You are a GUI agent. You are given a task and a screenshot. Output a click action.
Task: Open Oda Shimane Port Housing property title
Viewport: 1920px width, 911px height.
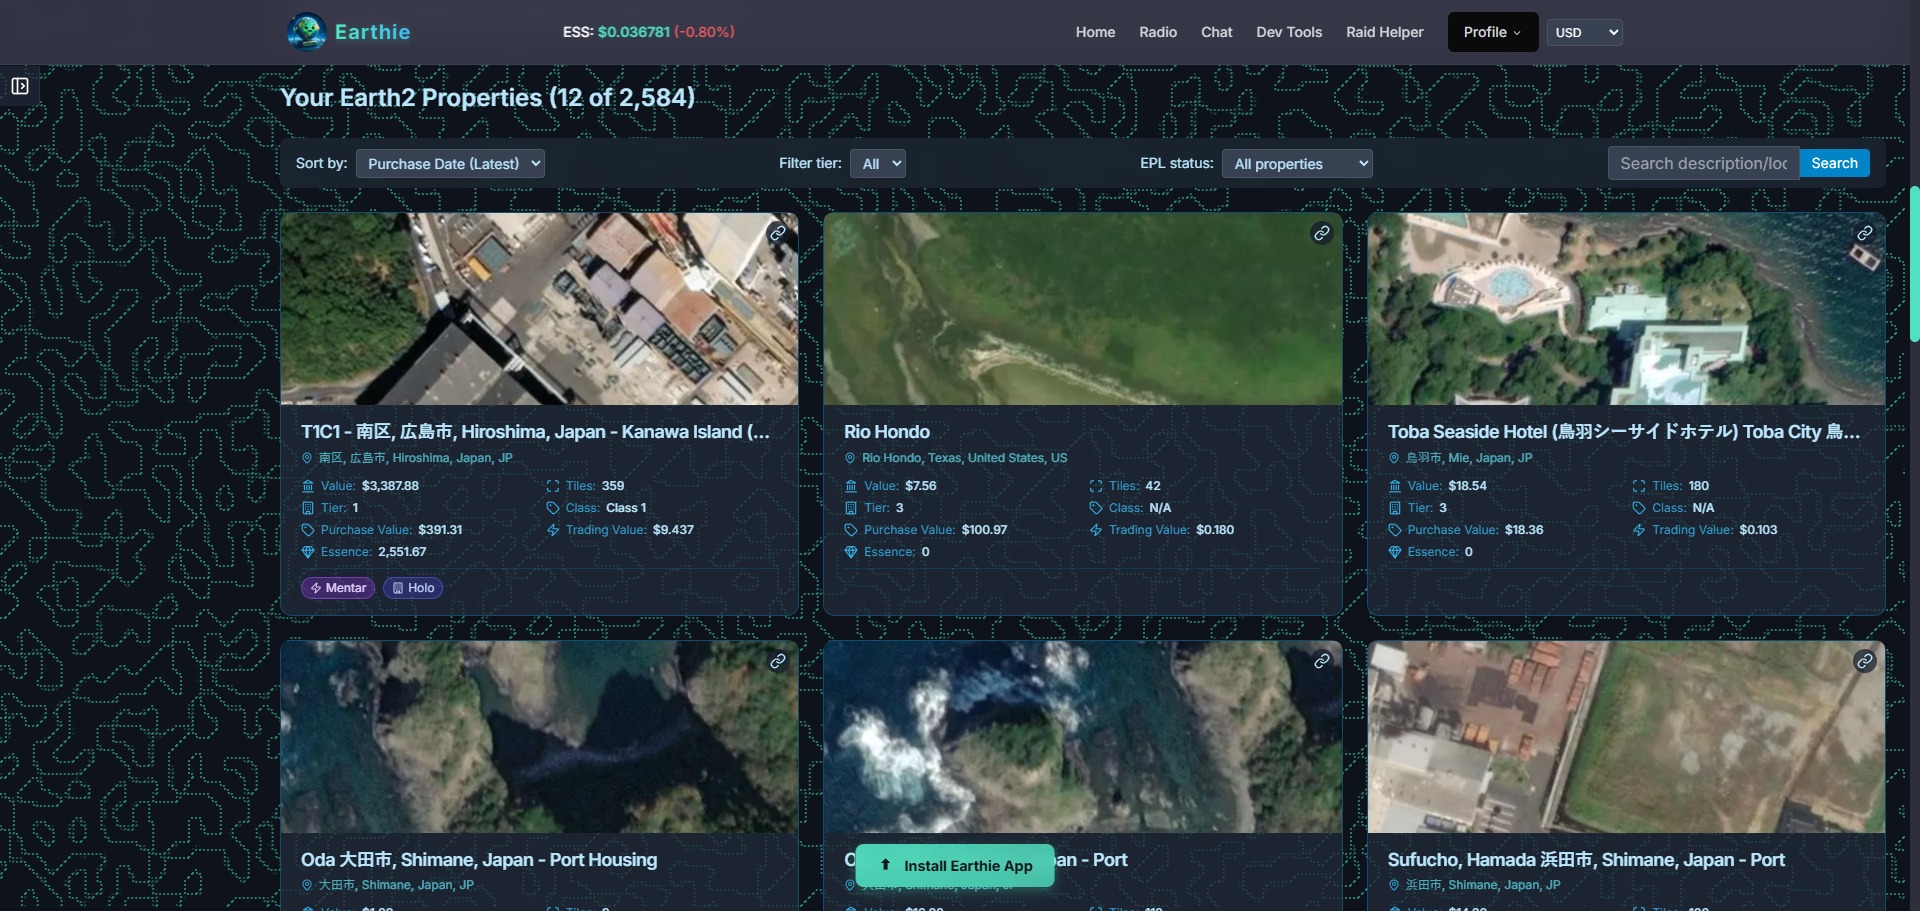479,860
